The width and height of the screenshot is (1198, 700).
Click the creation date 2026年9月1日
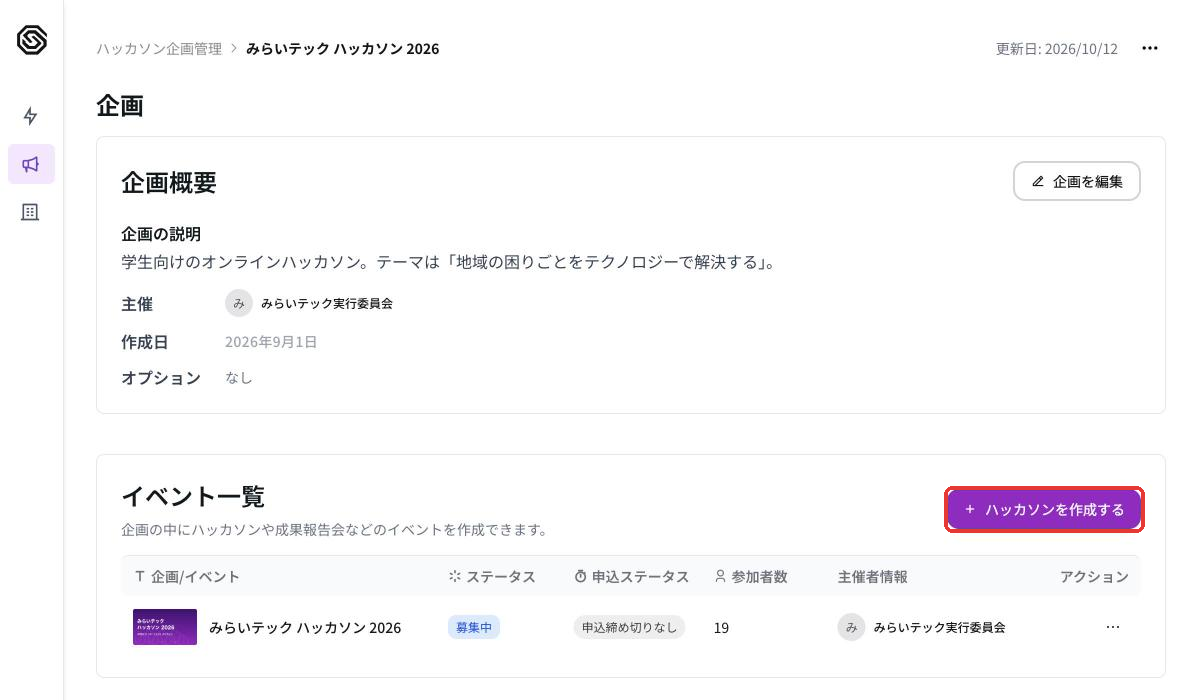[270, 342]
